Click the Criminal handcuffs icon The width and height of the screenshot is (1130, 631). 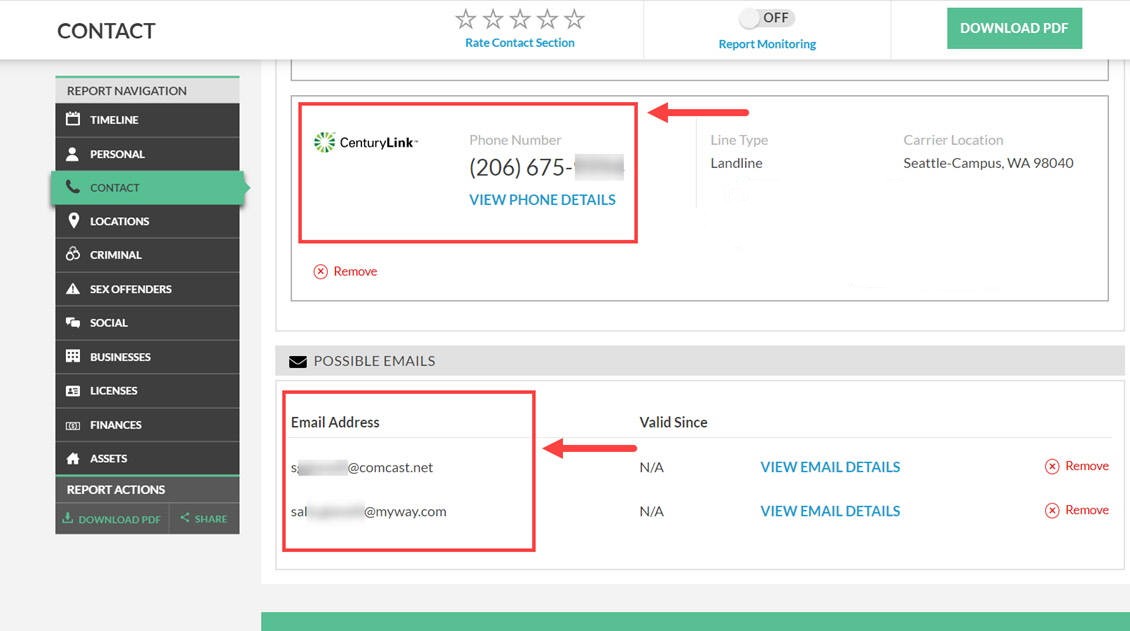(x=73, y=254)
